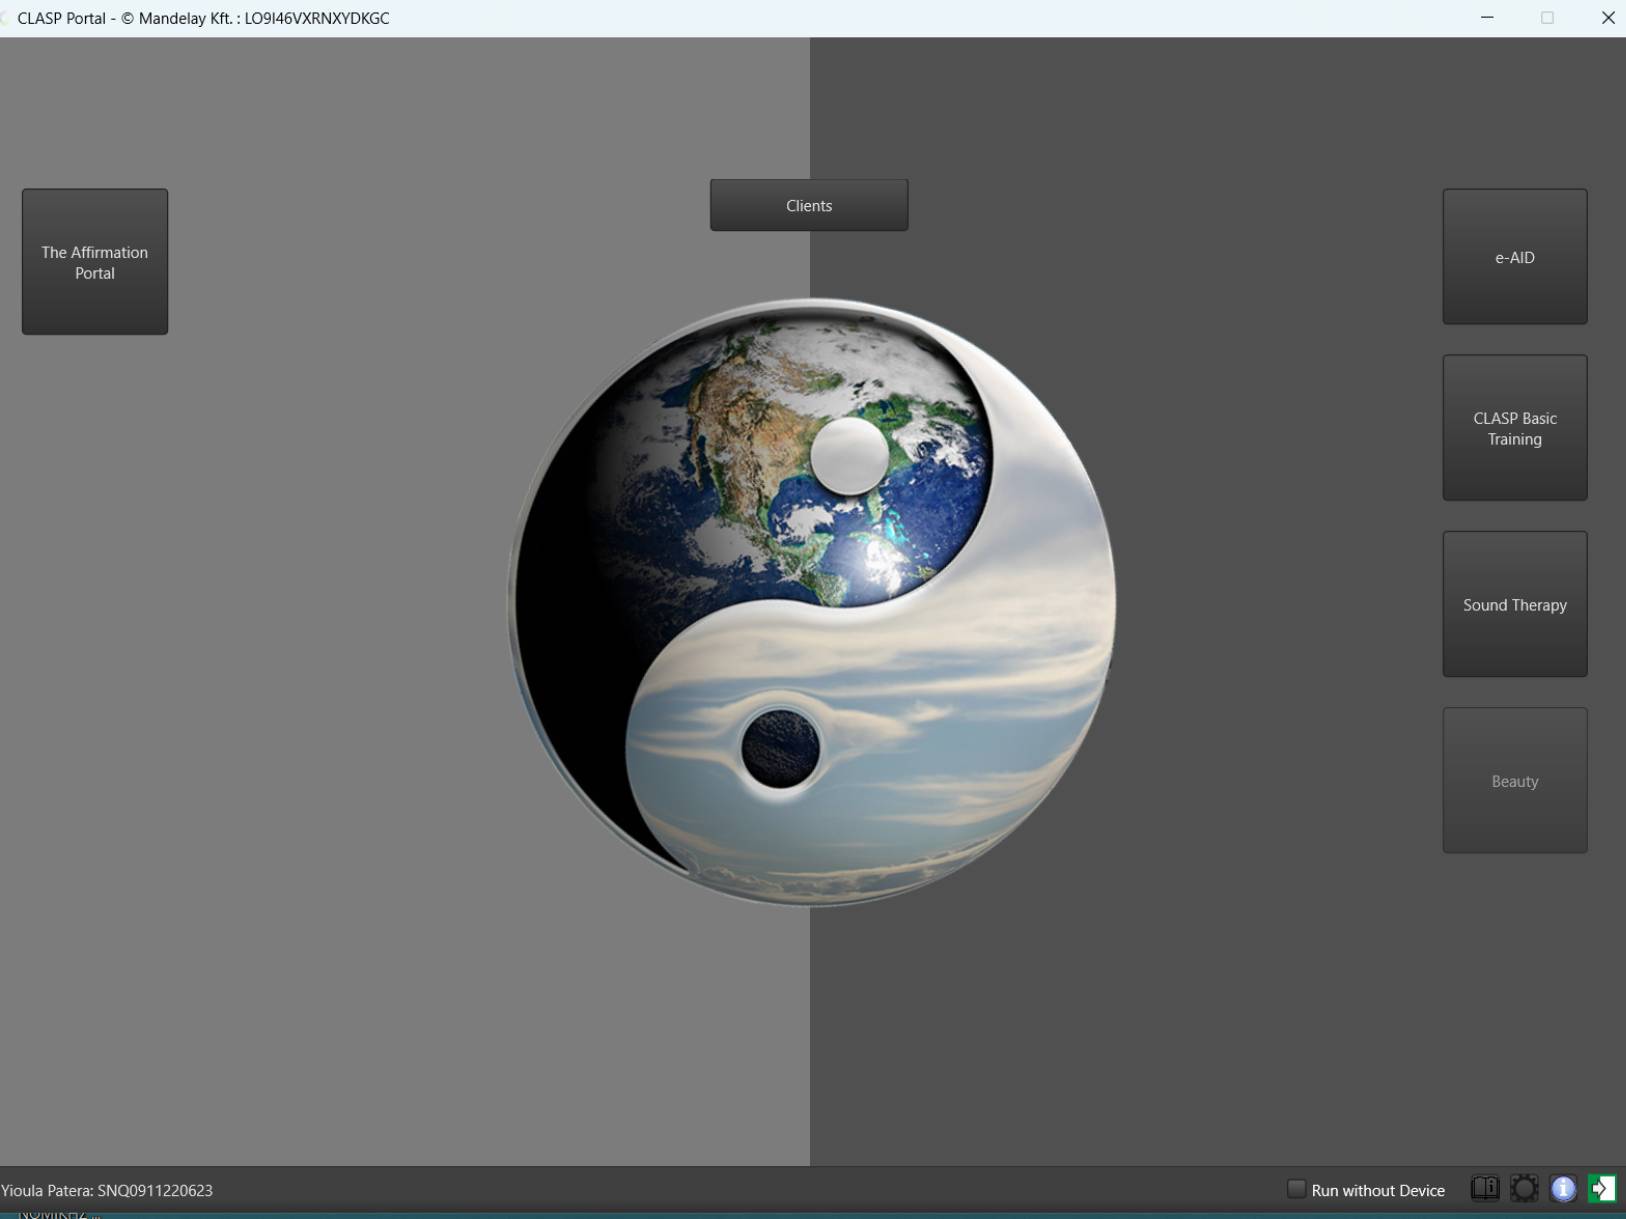Close the CLASP Portal window

click(x=1607, y=18)
